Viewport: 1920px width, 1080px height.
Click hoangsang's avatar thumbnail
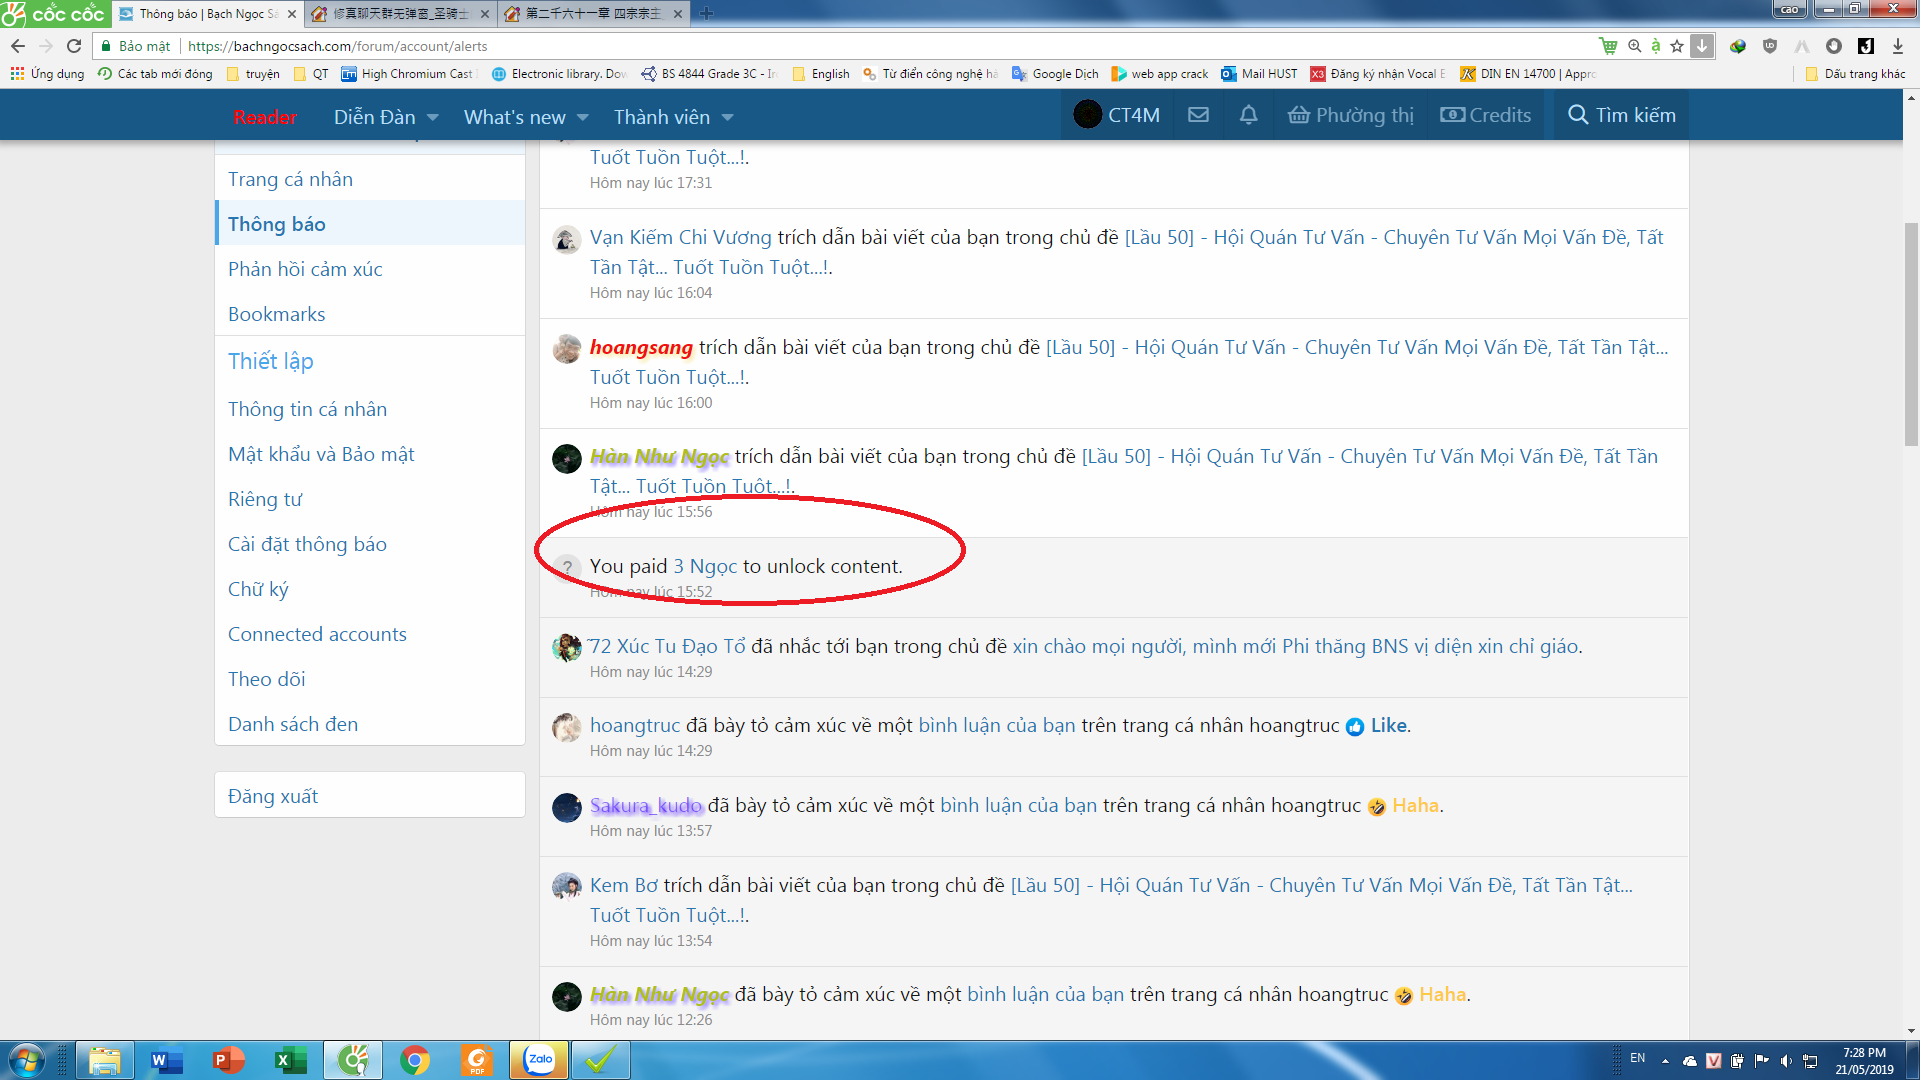567,349
